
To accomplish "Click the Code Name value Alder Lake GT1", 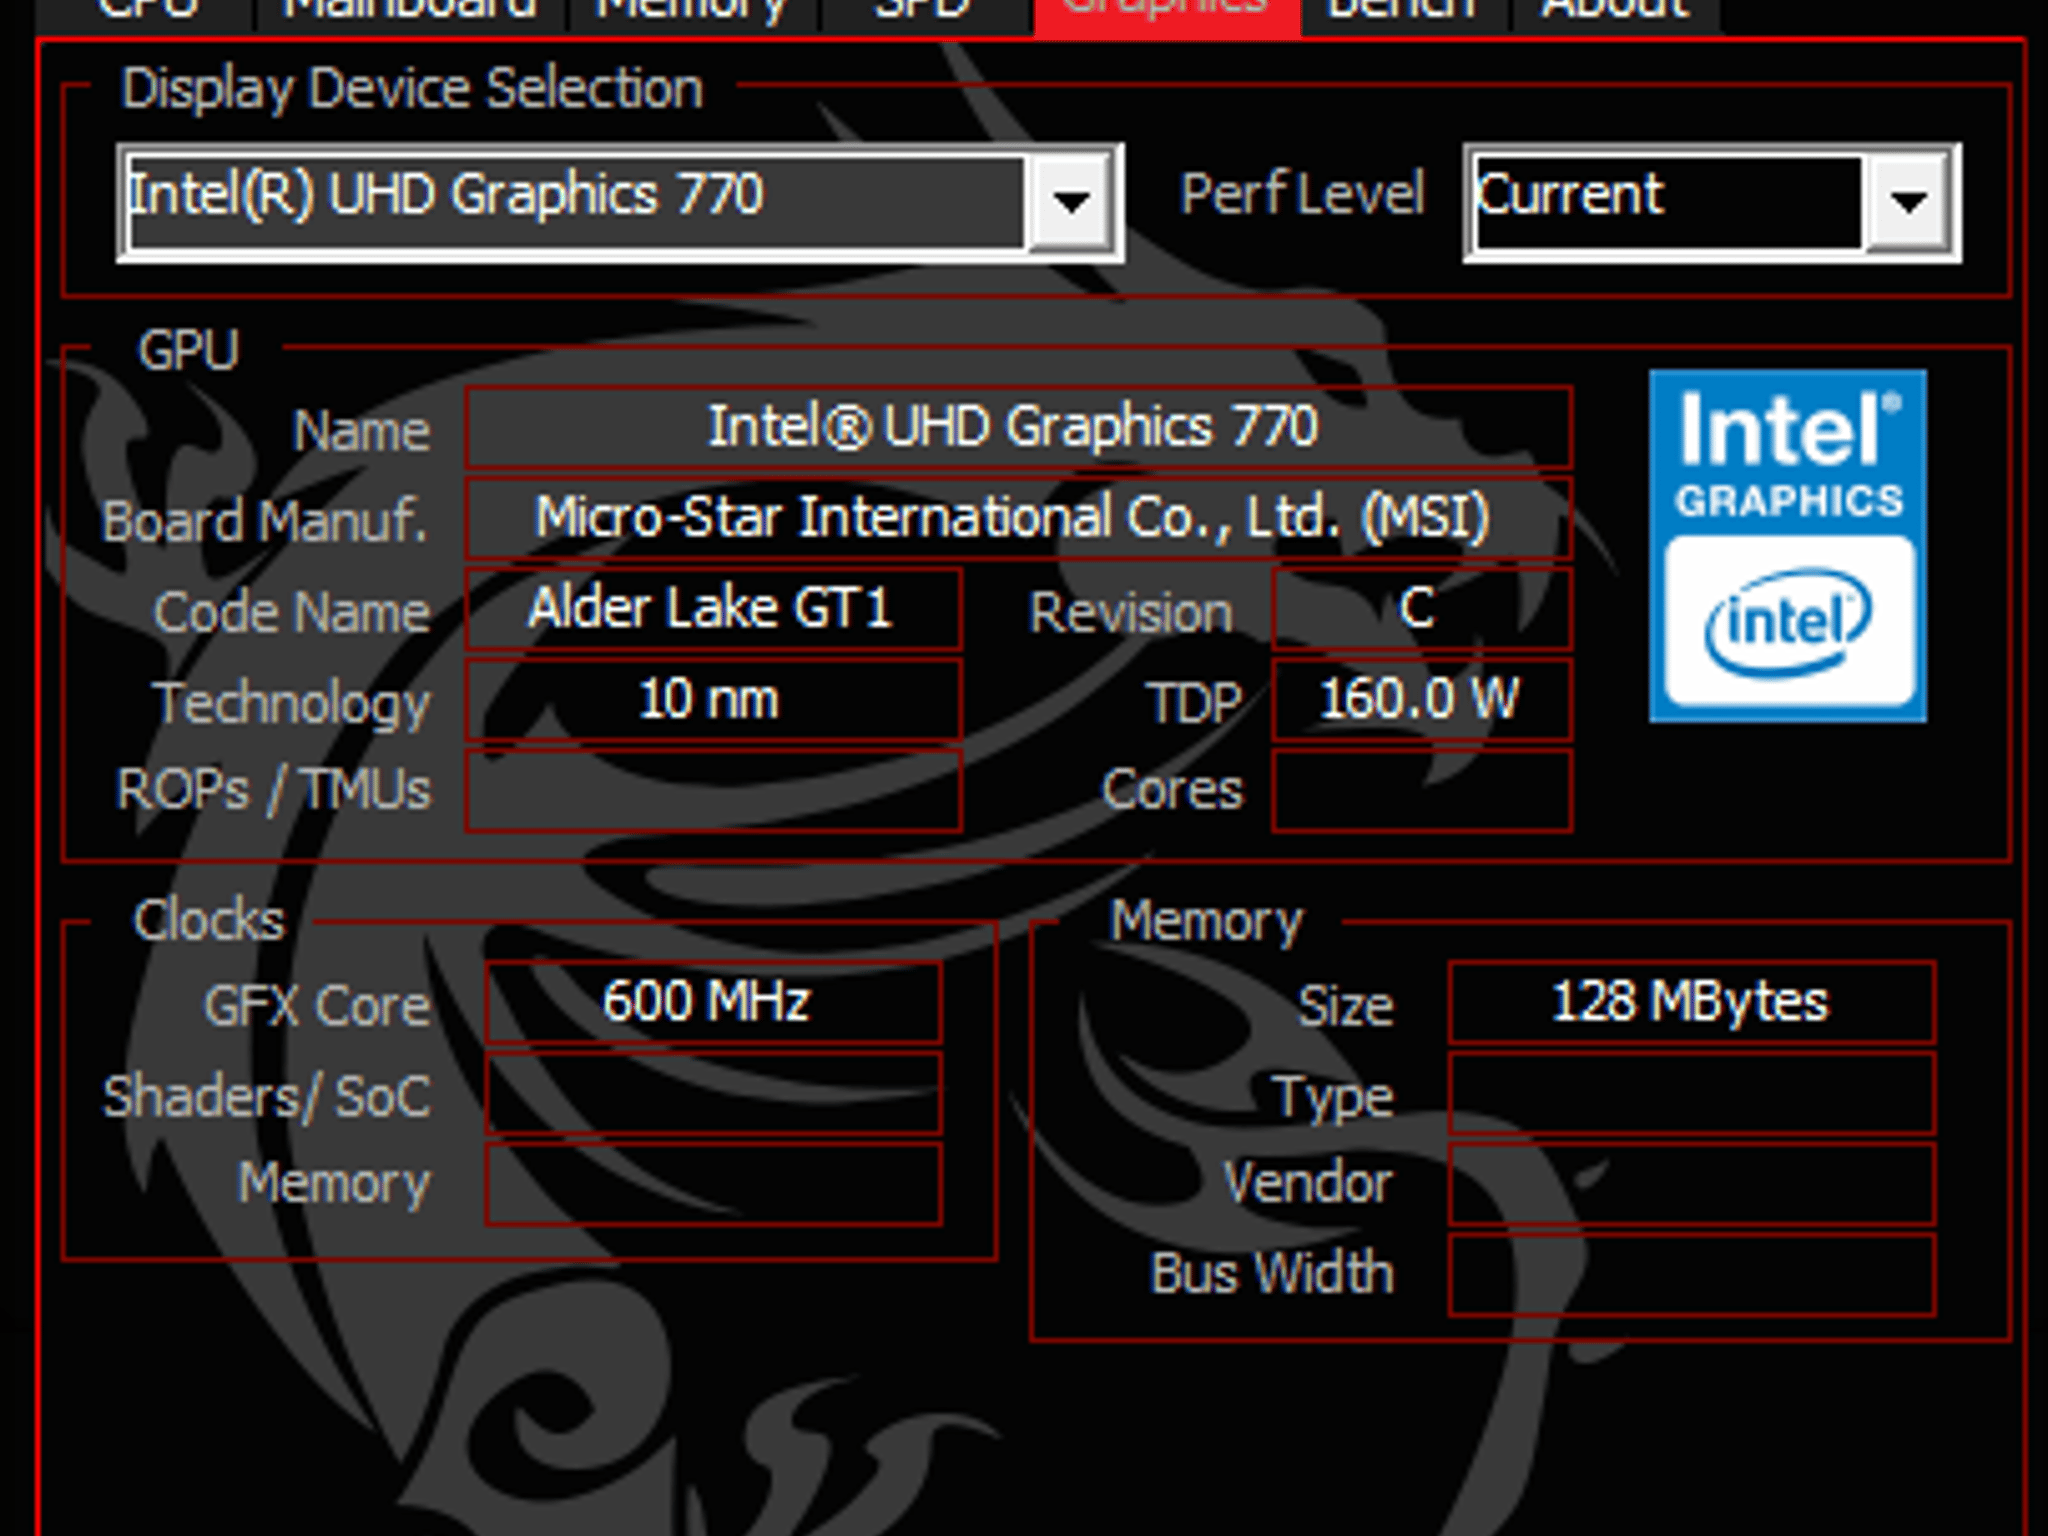I will coord(713,608).
